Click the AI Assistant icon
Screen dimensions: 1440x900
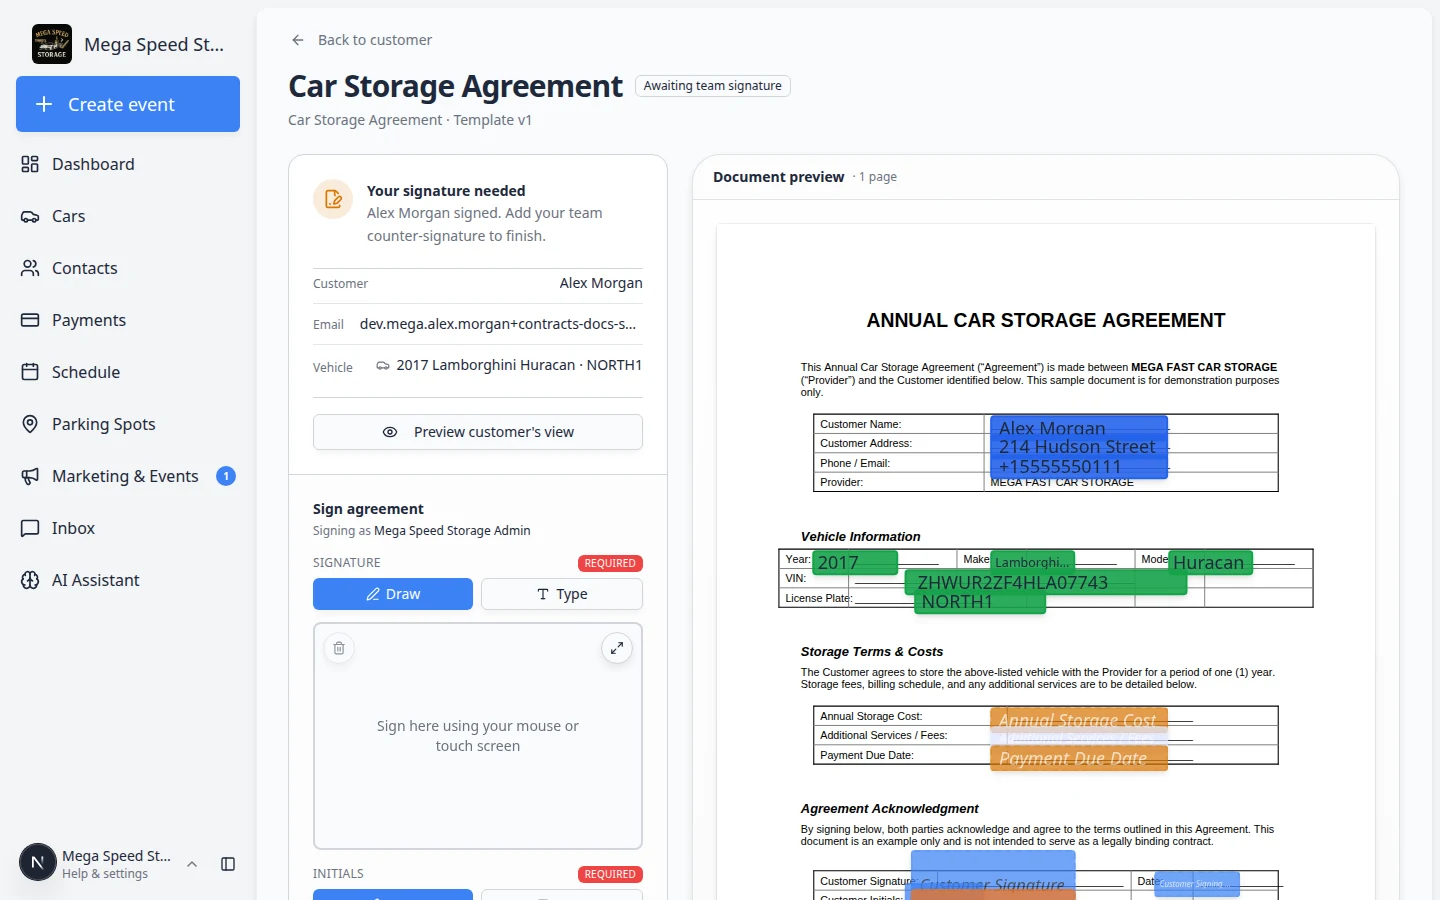(x=30, y=580)
